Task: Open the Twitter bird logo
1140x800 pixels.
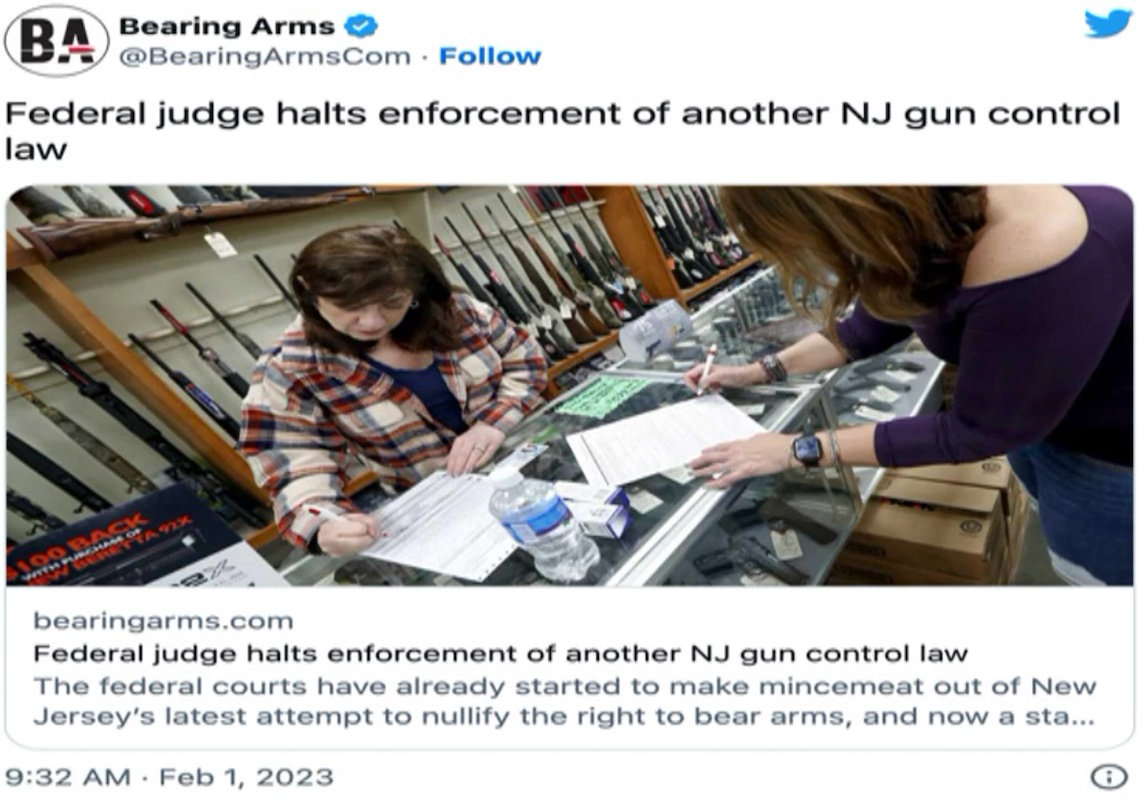Action: tap(1107, 23)
